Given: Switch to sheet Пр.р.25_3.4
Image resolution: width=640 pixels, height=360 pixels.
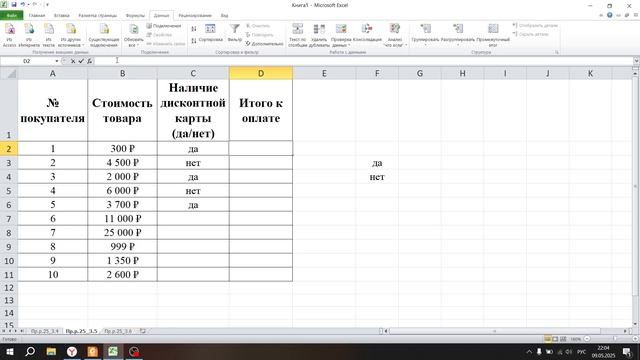Looking at the screenshot, I should point(44,331).
